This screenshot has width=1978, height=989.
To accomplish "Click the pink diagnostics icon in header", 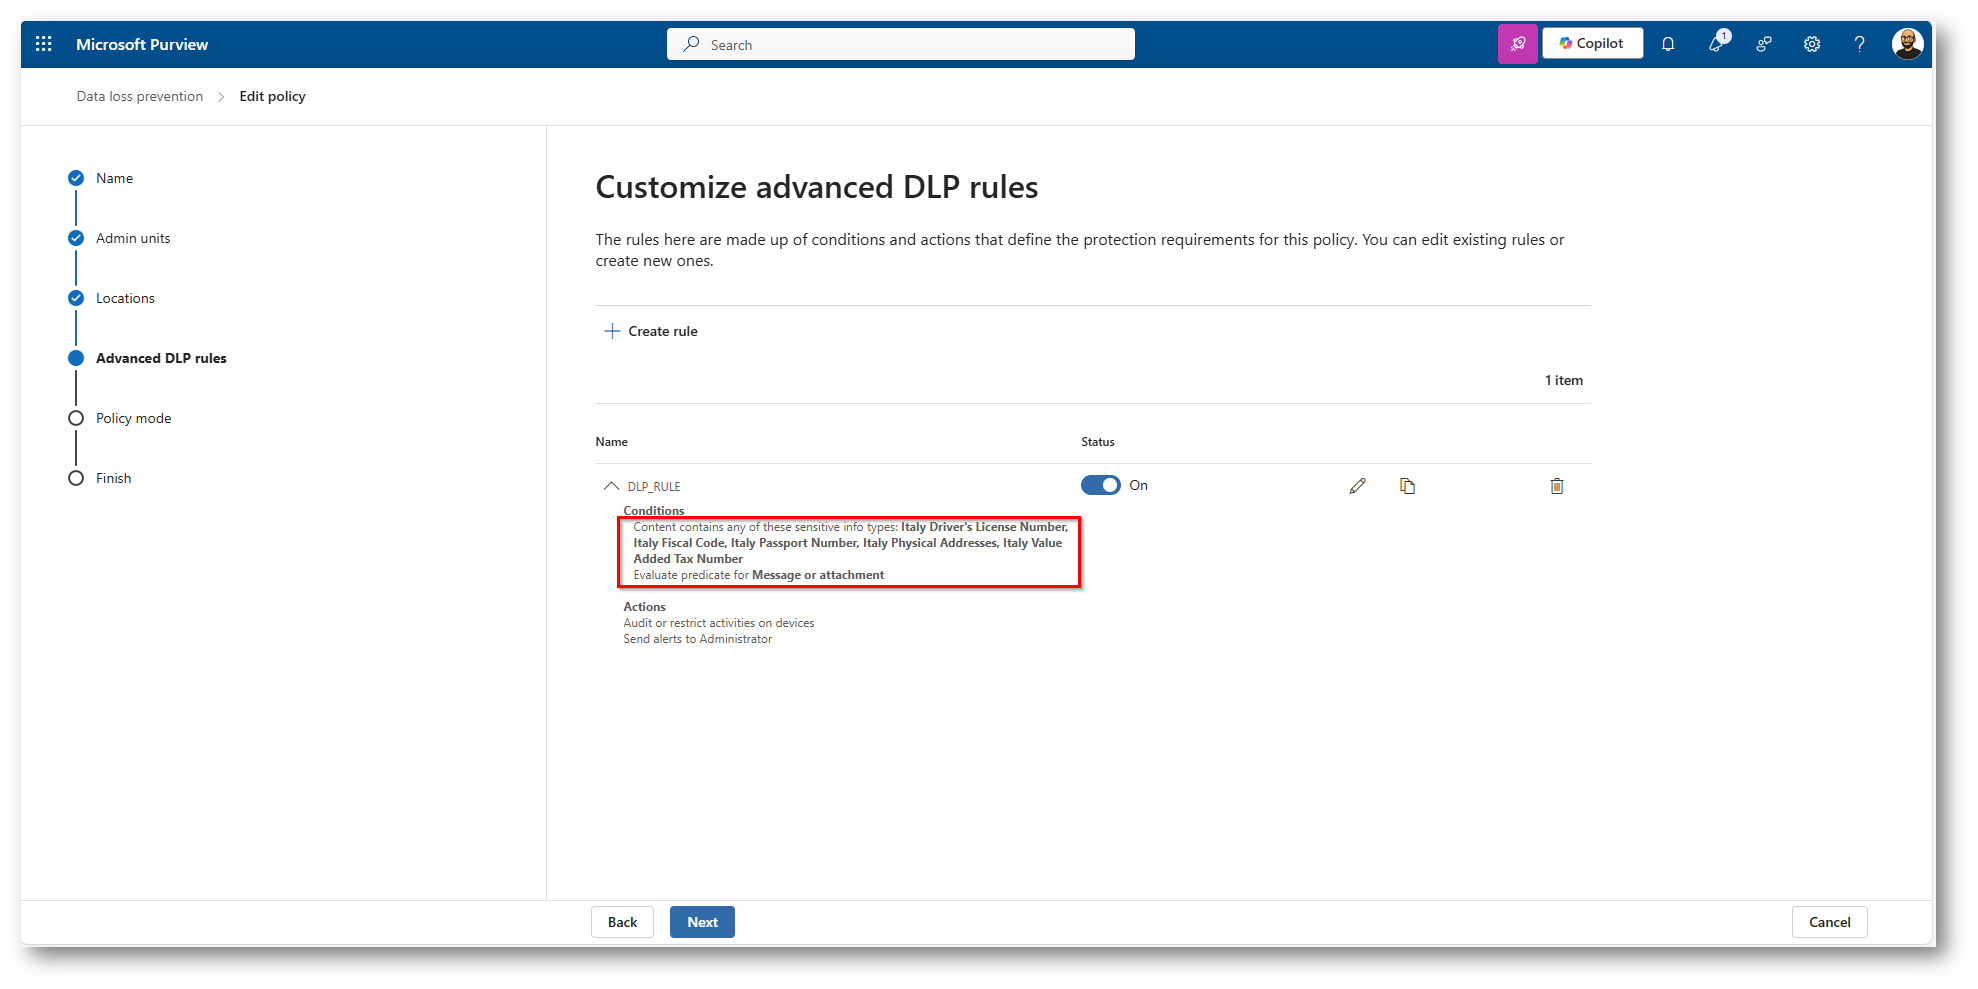I will (1517, 44).
